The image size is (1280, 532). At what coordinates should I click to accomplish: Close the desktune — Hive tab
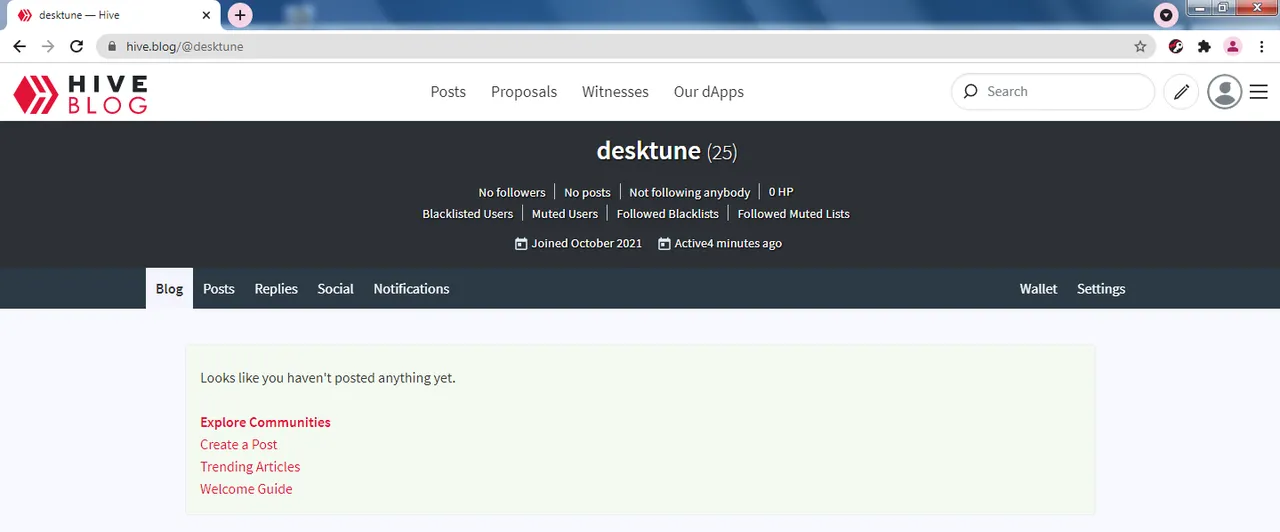pyautogui.click(x=206, y=15)
